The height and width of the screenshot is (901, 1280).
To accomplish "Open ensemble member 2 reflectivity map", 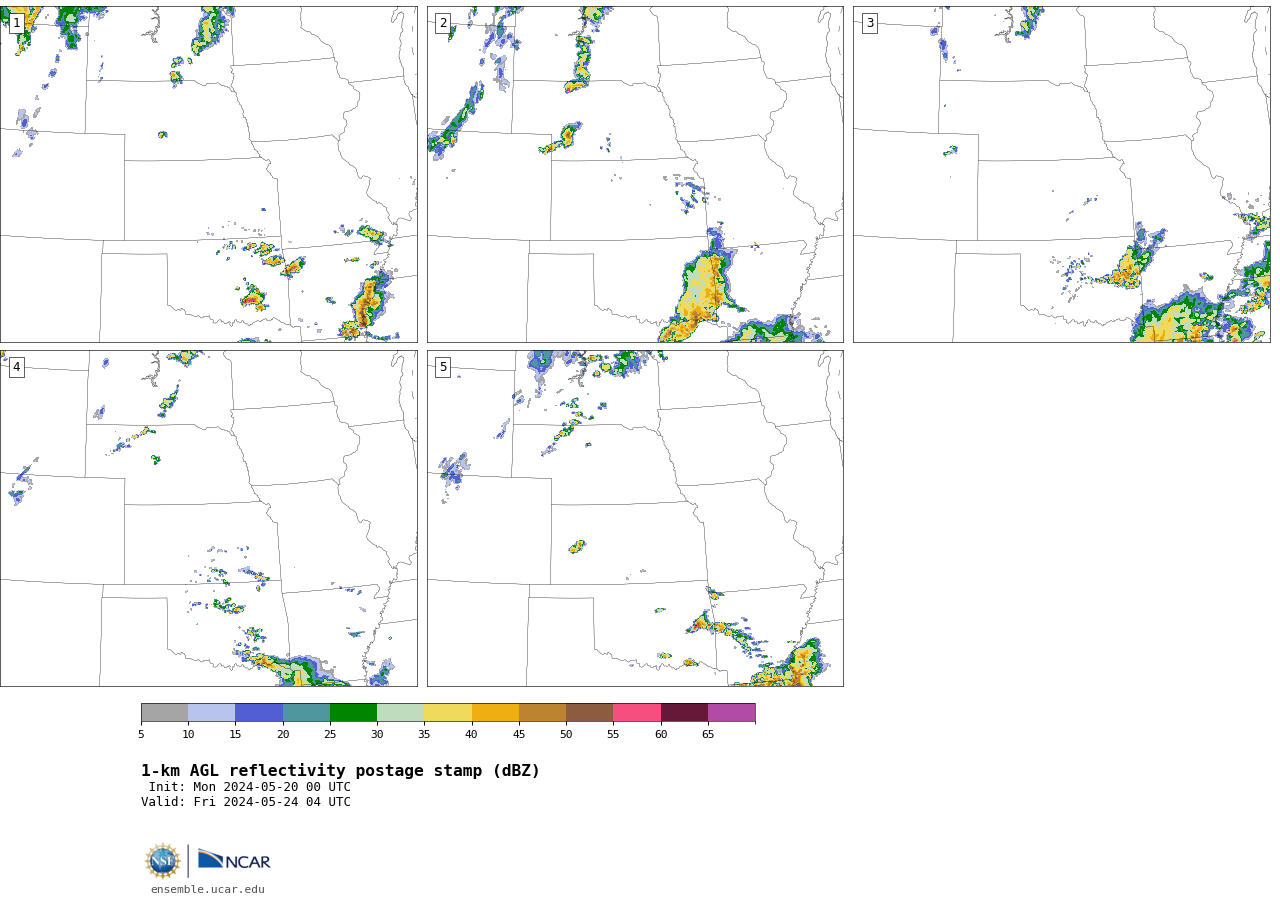I will [x=635, y=174].
